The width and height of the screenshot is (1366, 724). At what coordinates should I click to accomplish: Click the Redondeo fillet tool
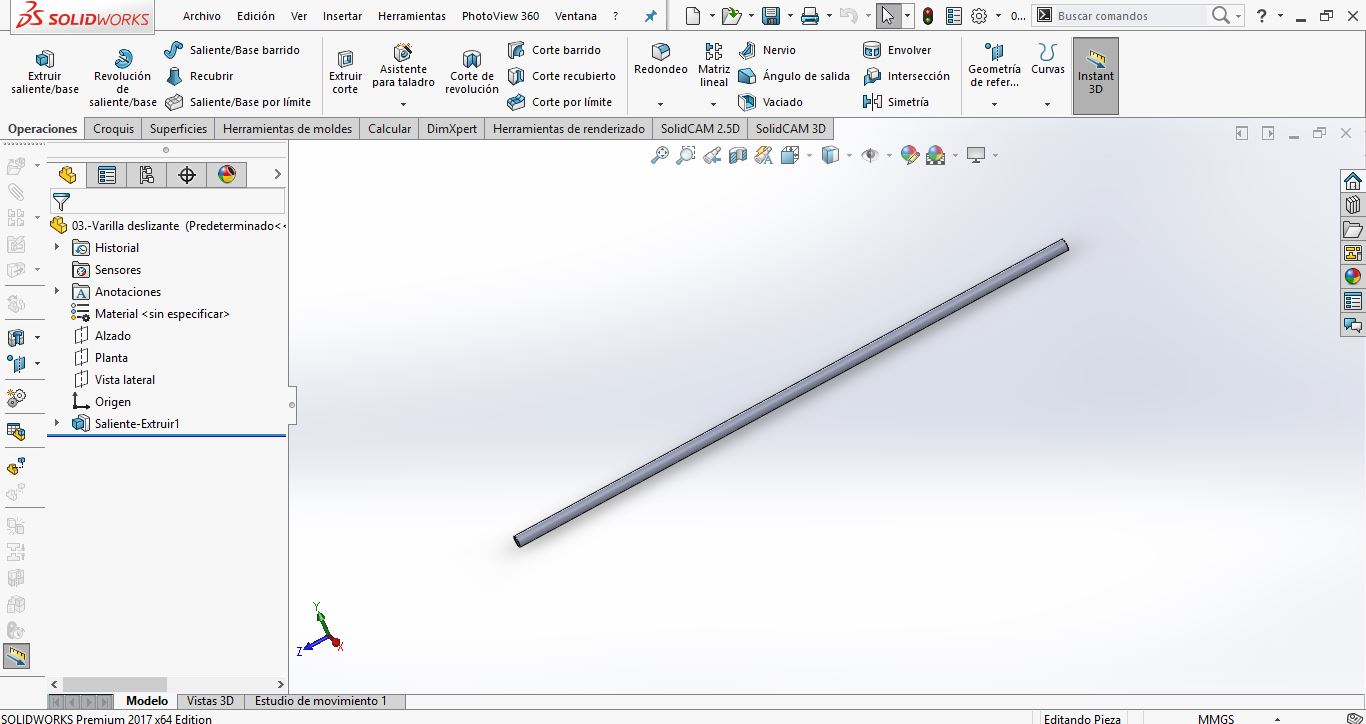tap(661, 59)
